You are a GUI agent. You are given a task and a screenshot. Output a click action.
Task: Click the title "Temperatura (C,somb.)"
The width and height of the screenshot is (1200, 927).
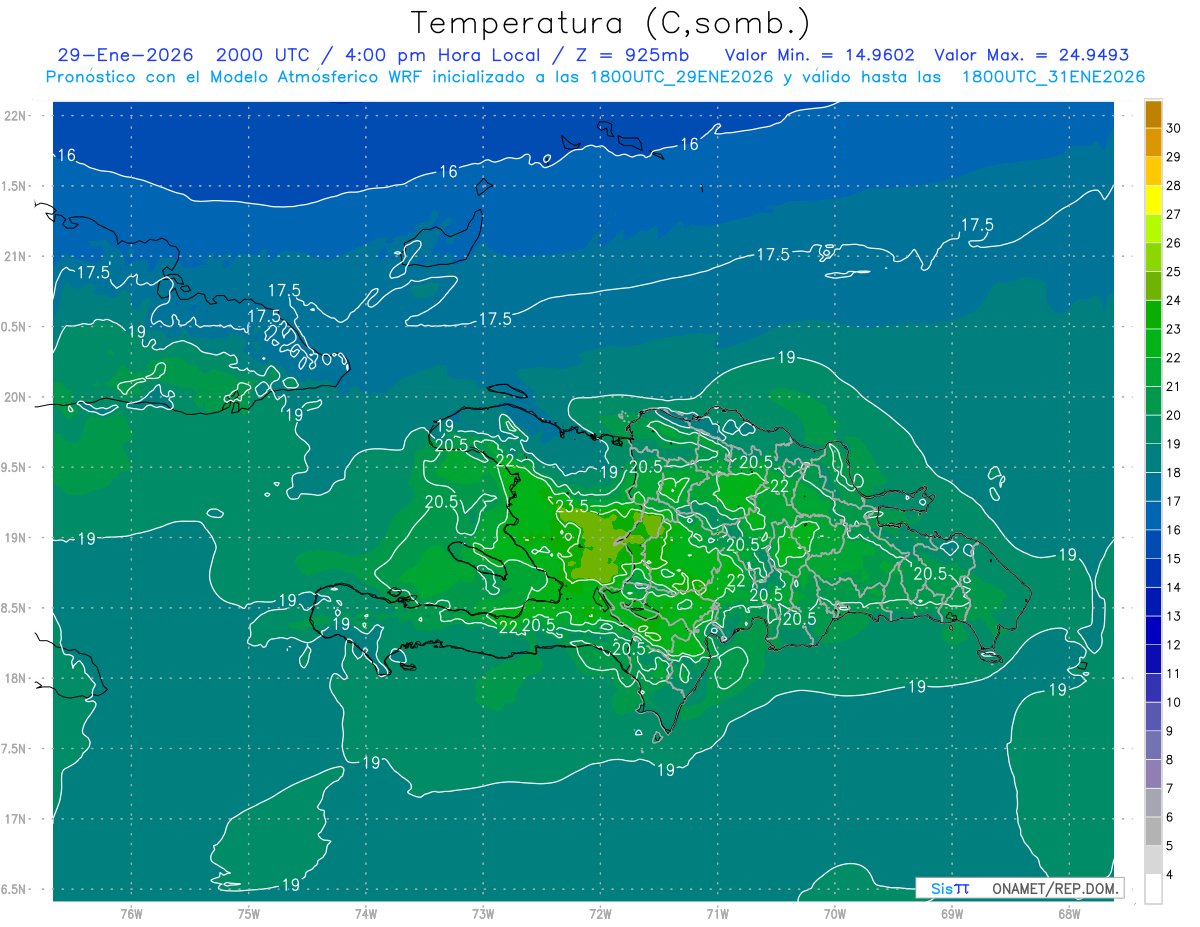611,23
